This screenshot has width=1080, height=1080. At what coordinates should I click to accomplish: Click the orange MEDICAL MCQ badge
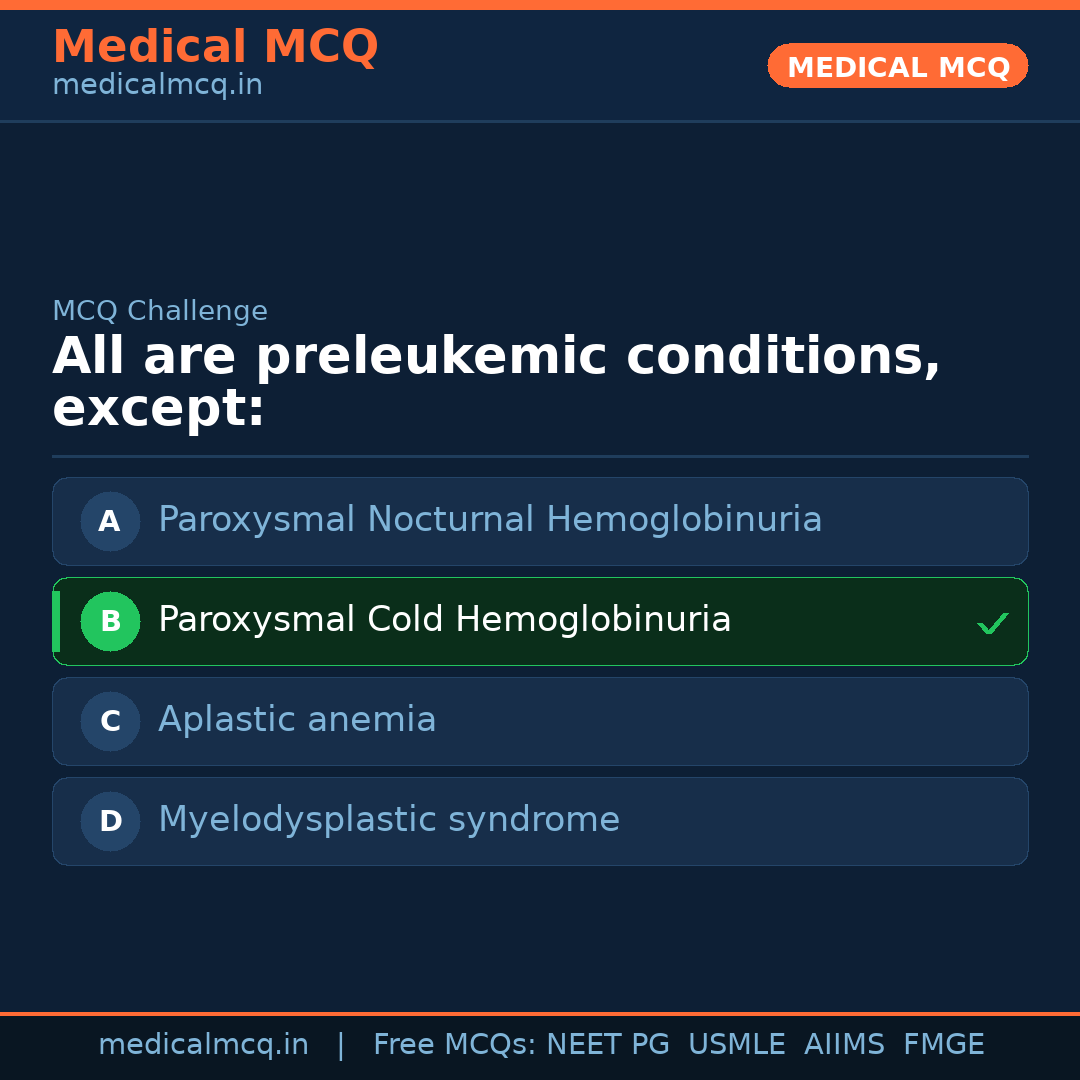pos(897,67)
